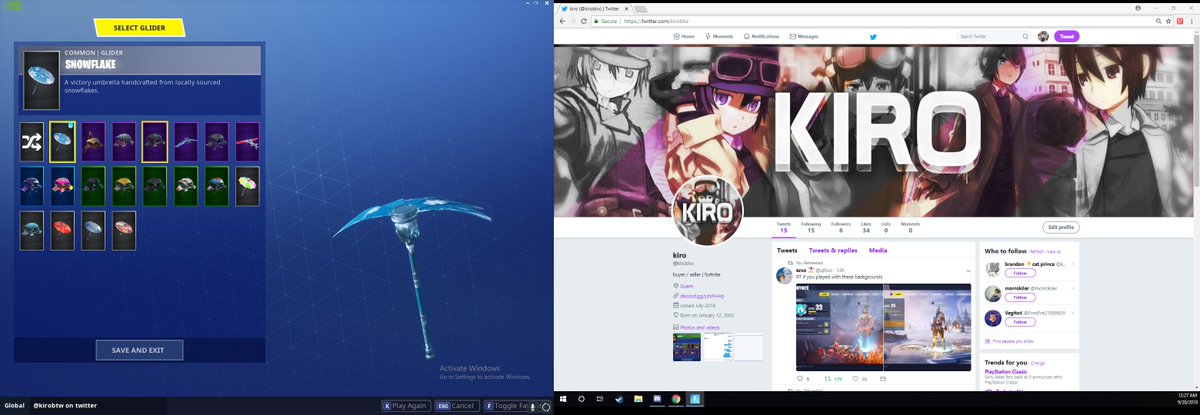1200x415 pixels.
Task: Open the Guam location link
Action: (x=688, y=285)
